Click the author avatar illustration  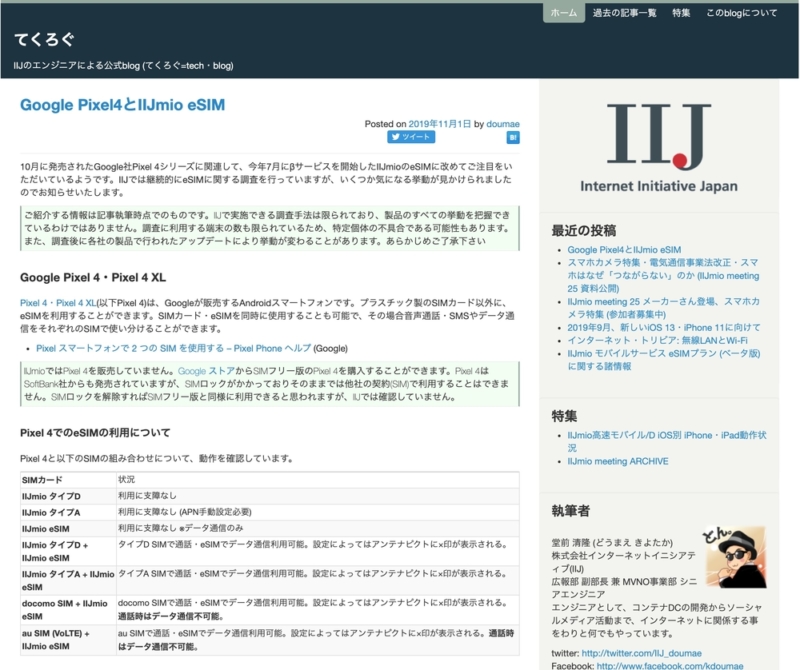point(736,556)
